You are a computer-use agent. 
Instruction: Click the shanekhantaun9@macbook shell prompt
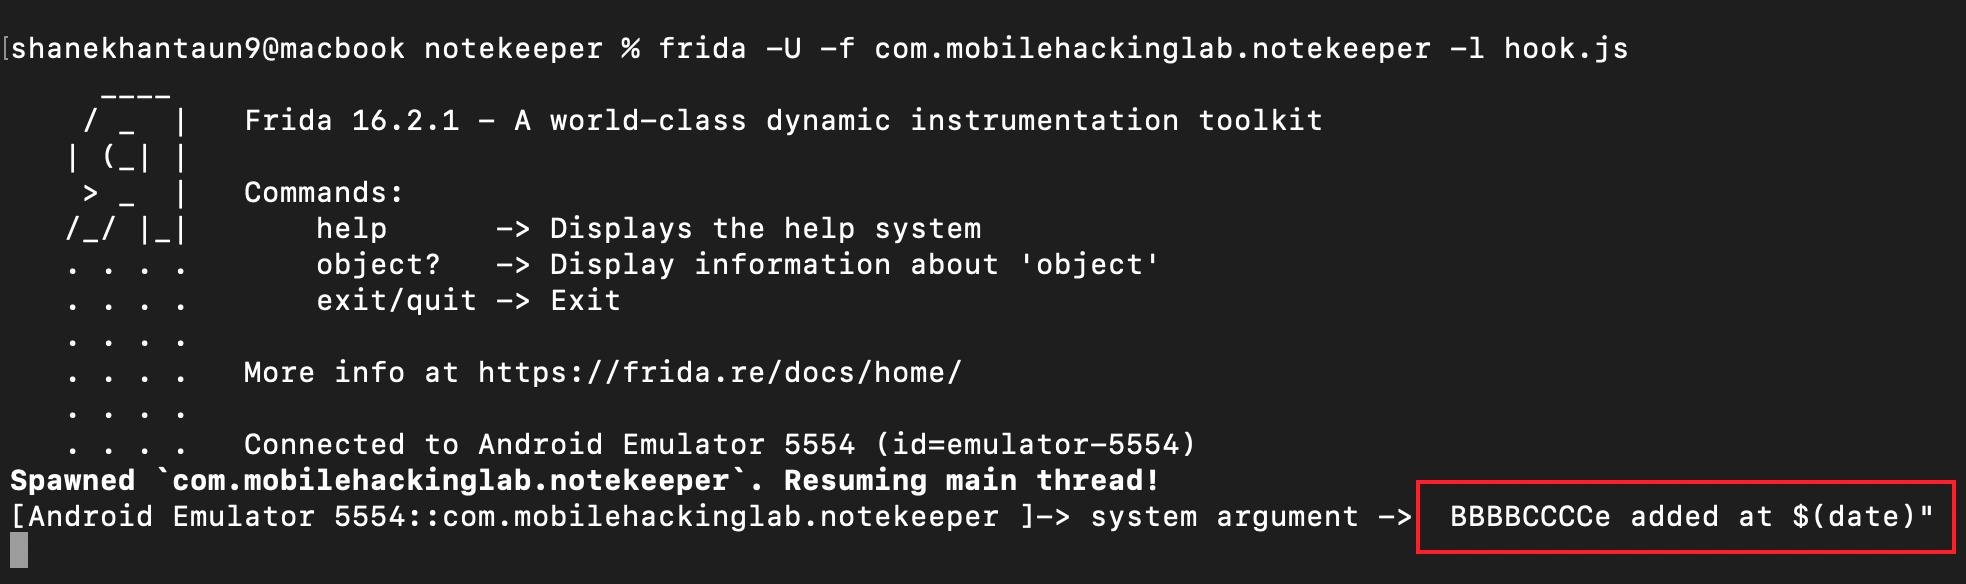208,49
